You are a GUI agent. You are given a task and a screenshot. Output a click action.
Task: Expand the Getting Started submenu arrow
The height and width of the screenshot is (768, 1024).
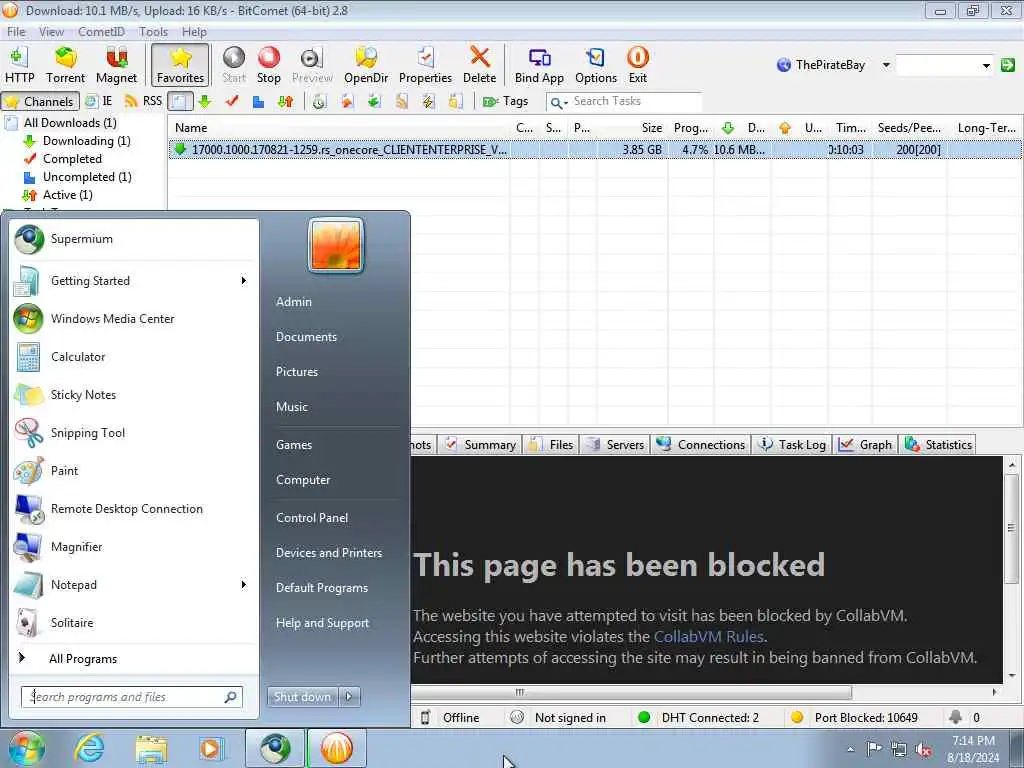[244, 281]
